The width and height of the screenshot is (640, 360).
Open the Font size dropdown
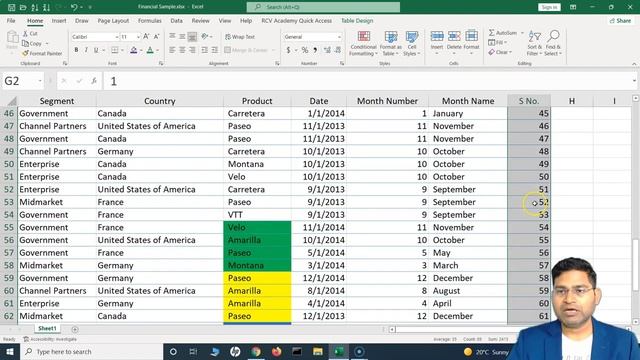click(138, 37)
